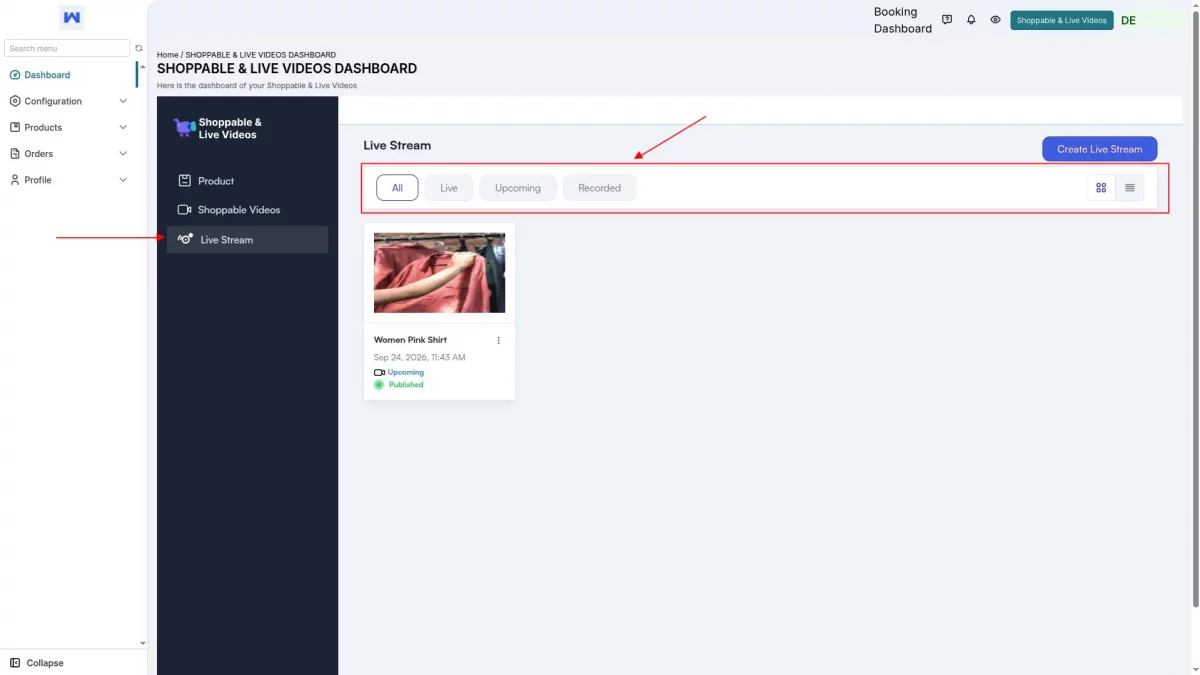The height and width of the screenshot is (675, 1200).
Task: Open the three-dot menu on the Women Pink Shirt card
Action: point(499,340)
